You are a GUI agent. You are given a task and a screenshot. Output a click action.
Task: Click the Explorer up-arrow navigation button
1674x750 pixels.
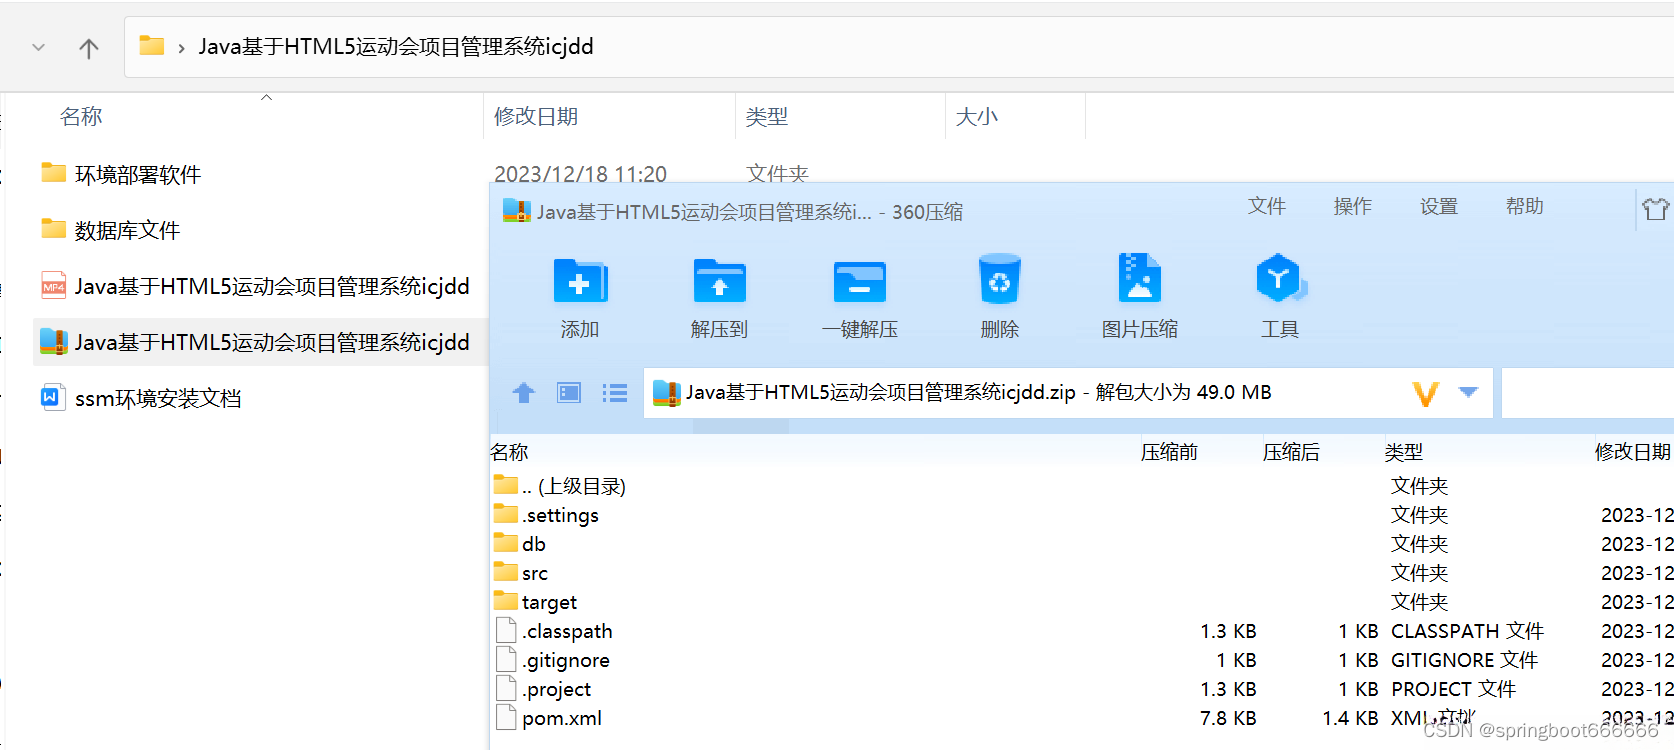[89, 48]
